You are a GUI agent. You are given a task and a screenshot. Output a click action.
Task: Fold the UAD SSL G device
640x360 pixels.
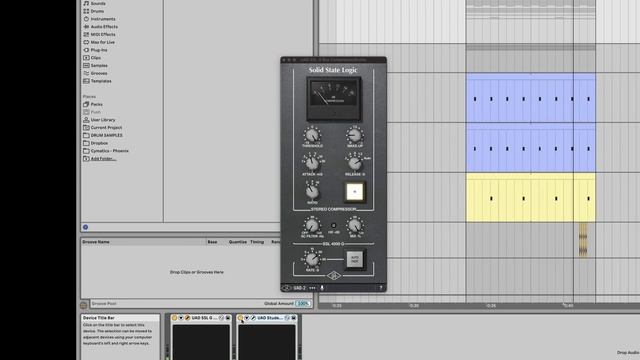(x=181, y=318)
